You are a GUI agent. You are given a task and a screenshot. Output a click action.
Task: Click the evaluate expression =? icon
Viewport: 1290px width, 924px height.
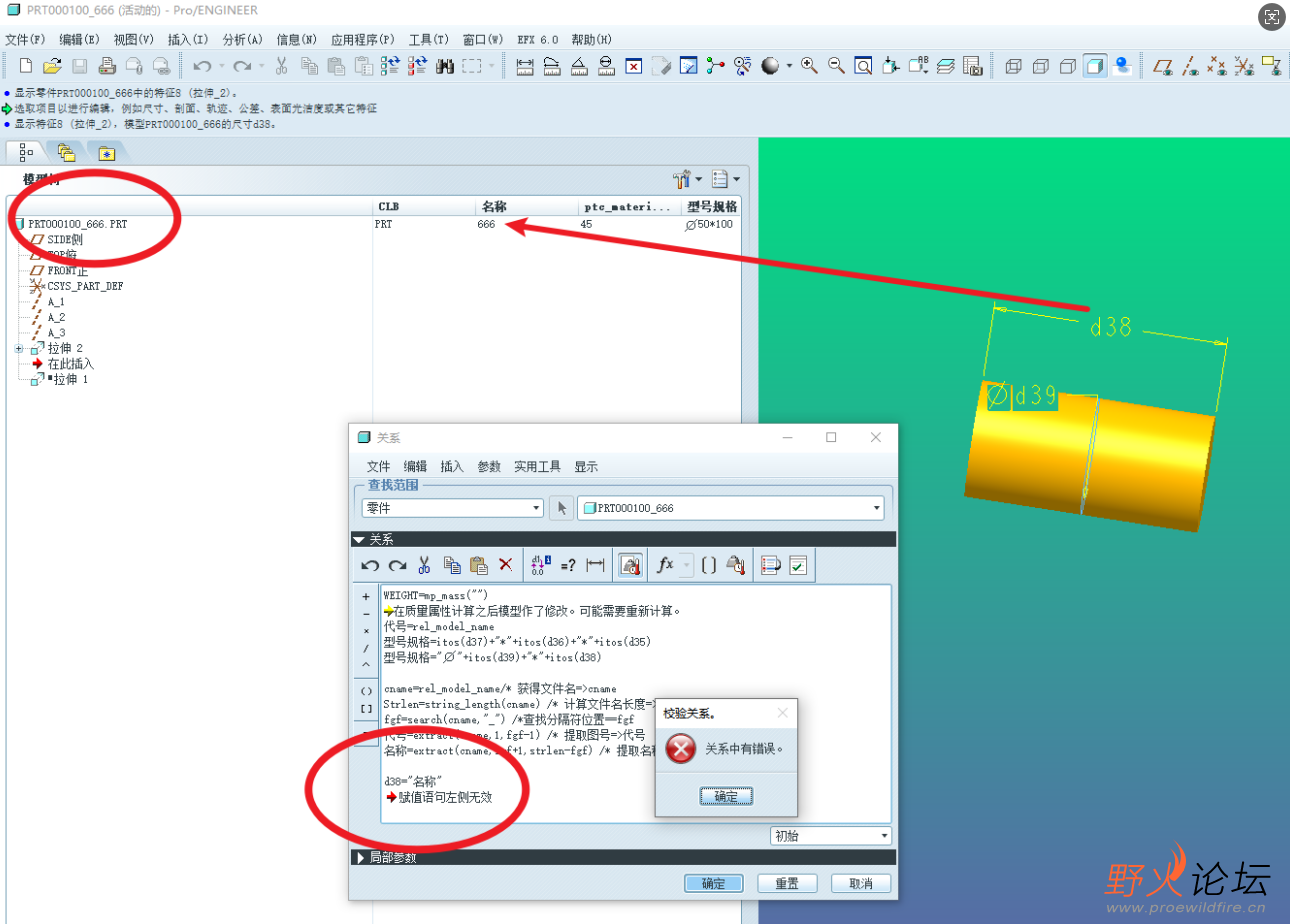click(x=568, y=565)
